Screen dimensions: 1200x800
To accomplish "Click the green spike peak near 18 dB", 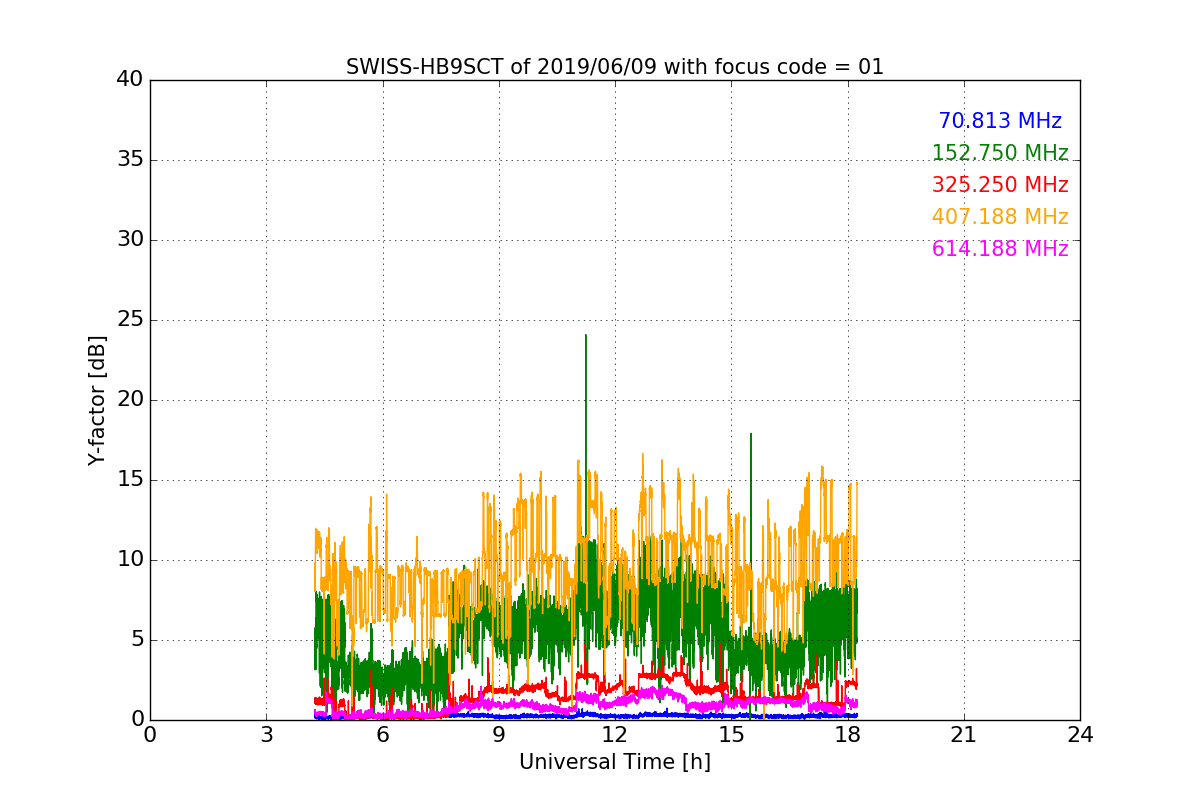I will (751, 434).
